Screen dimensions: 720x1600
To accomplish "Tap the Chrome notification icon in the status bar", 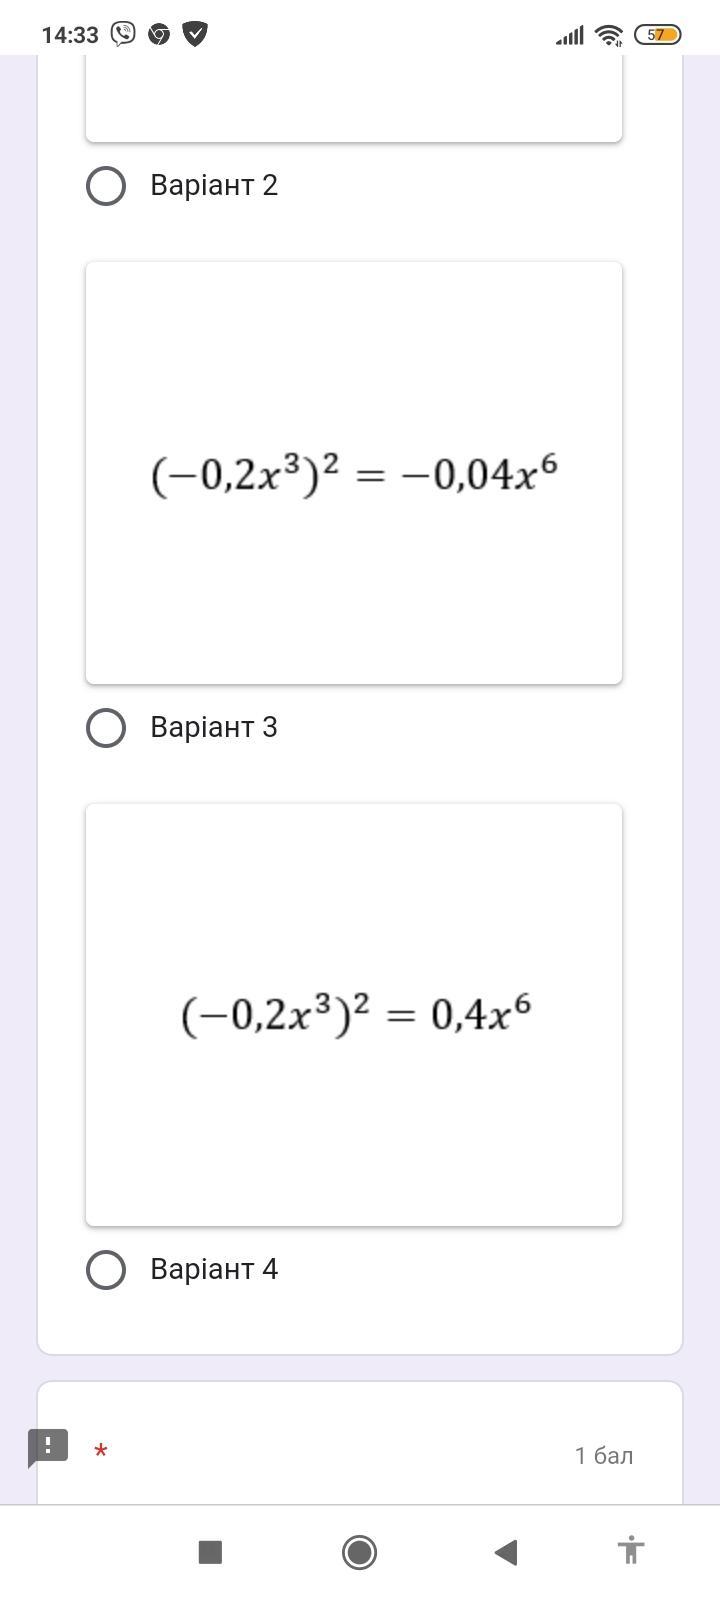I will (159, 35).
